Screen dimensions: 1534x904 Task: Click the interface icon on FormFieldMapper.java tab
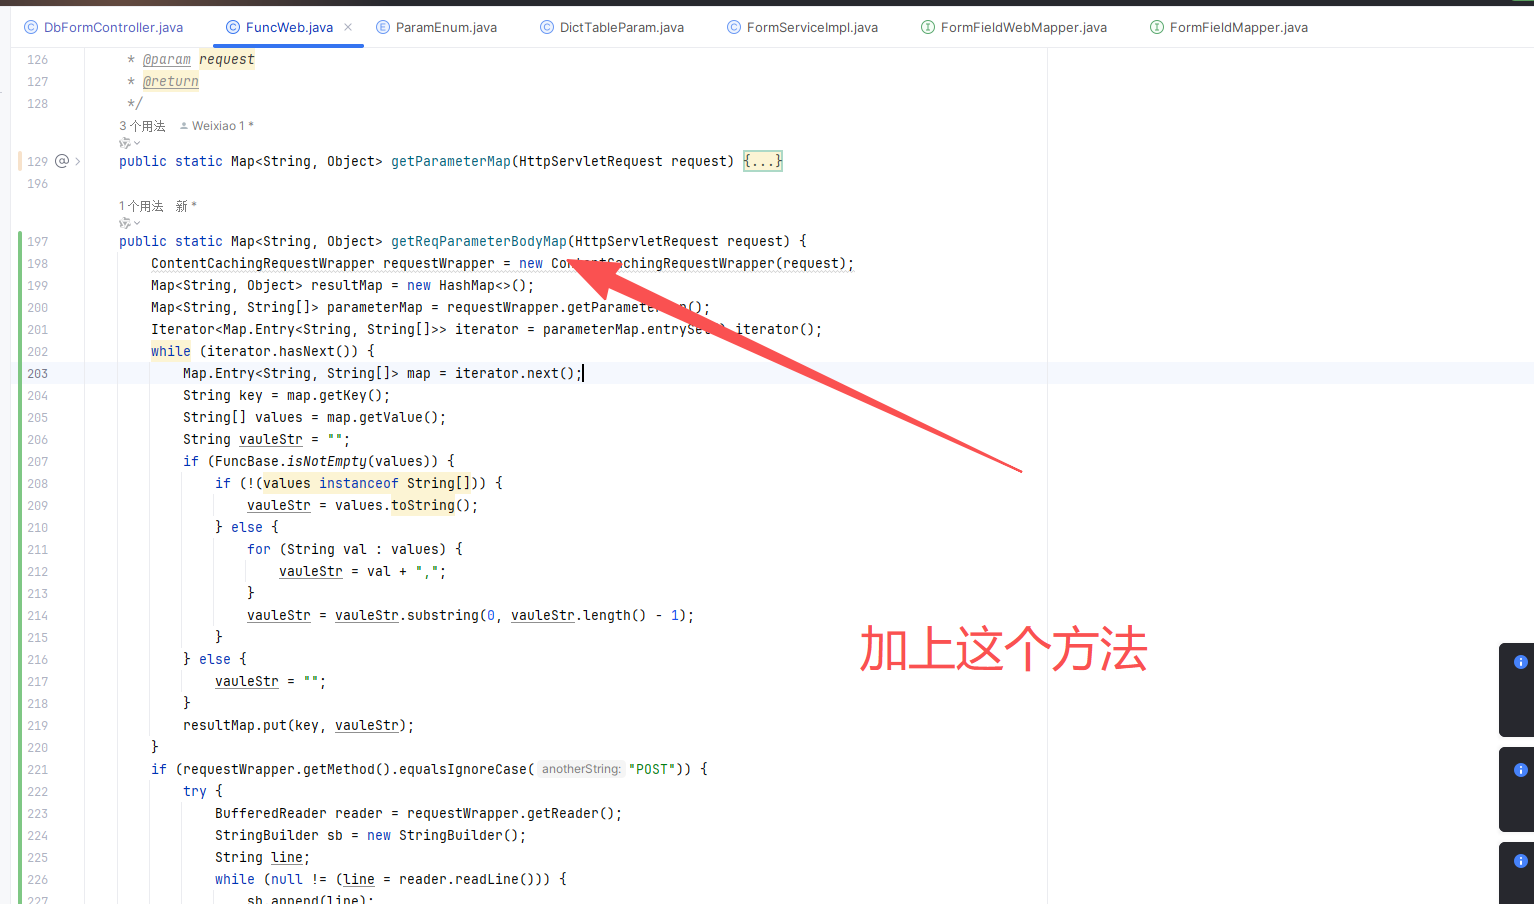pyautogui.click(x=1157, y=28)
